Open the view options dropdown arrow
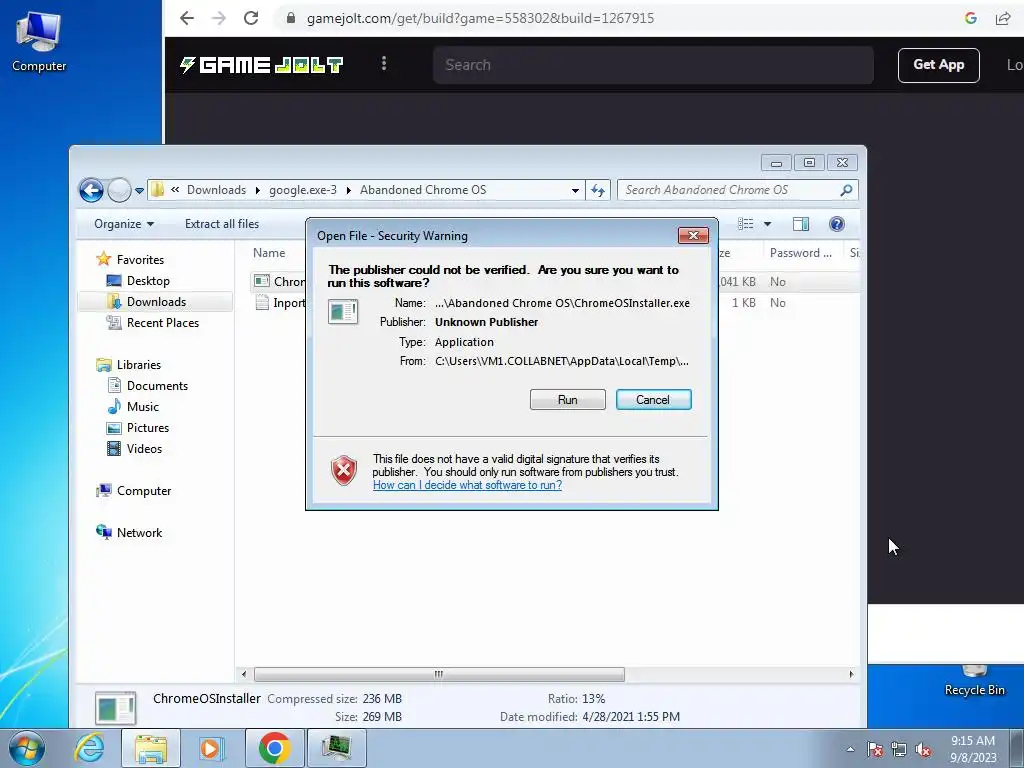Image resolution: width=1024 pixels, height=768 pixels. click(767, 224)
